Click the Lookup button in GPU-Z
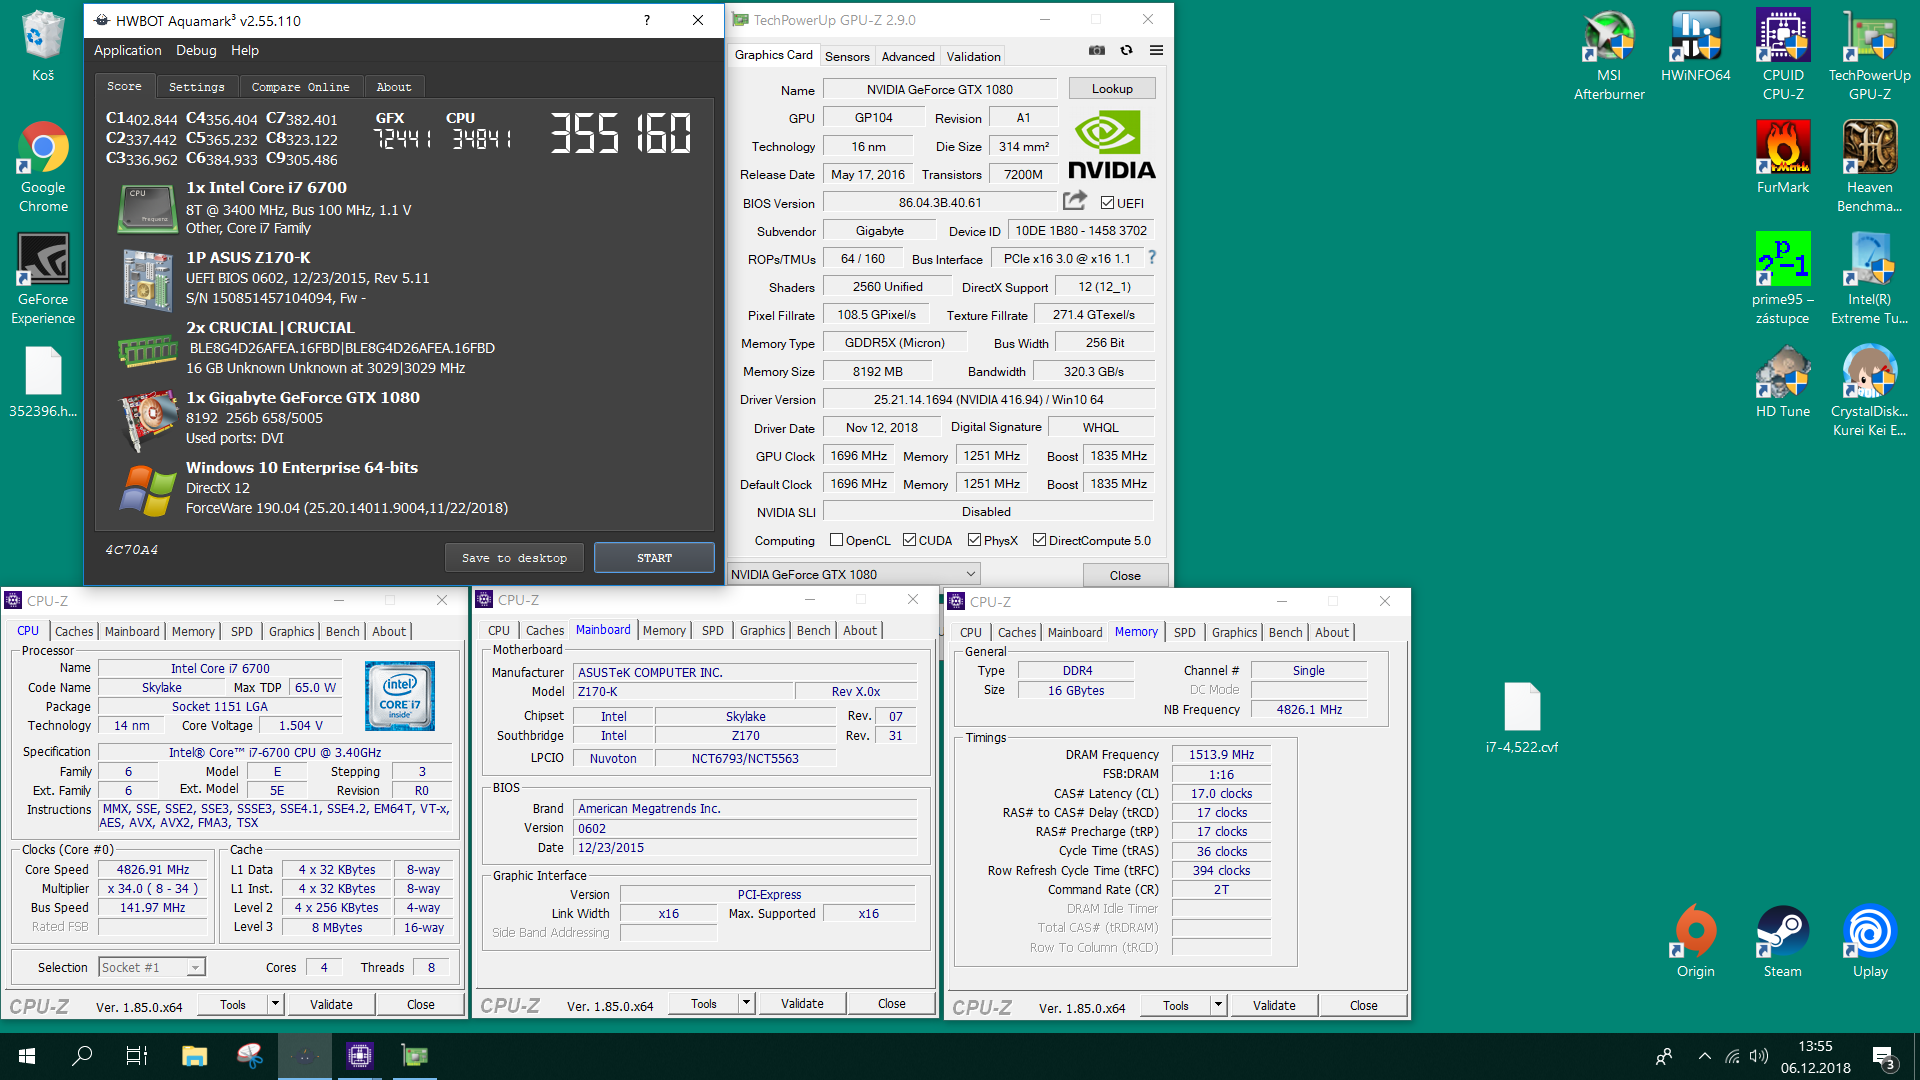This screenshot has height=1080, width=1920. (x=1112, y=89)
